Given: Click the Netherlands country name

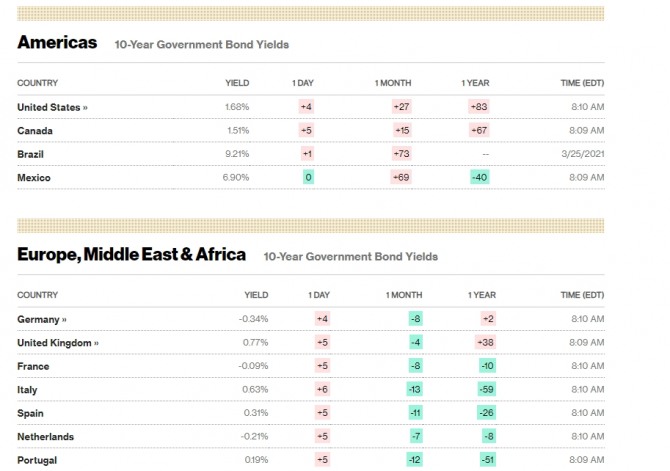Looking at the screenshot, I should point(45,437).
